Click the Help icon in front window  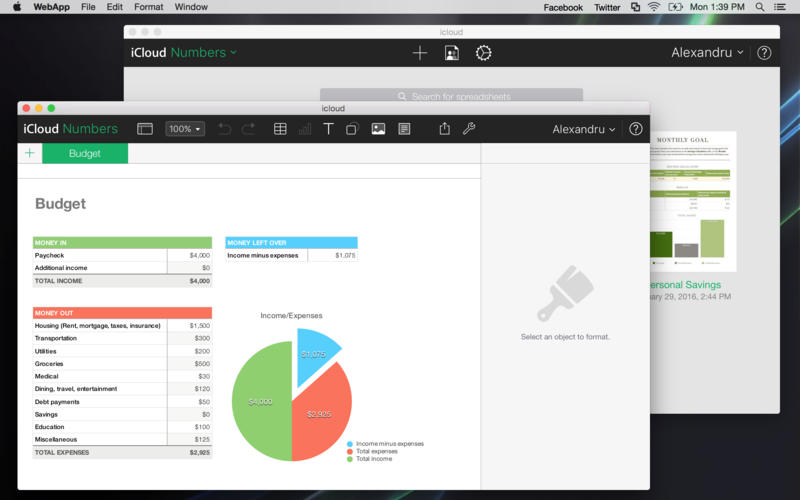click(x=636, y=129)
